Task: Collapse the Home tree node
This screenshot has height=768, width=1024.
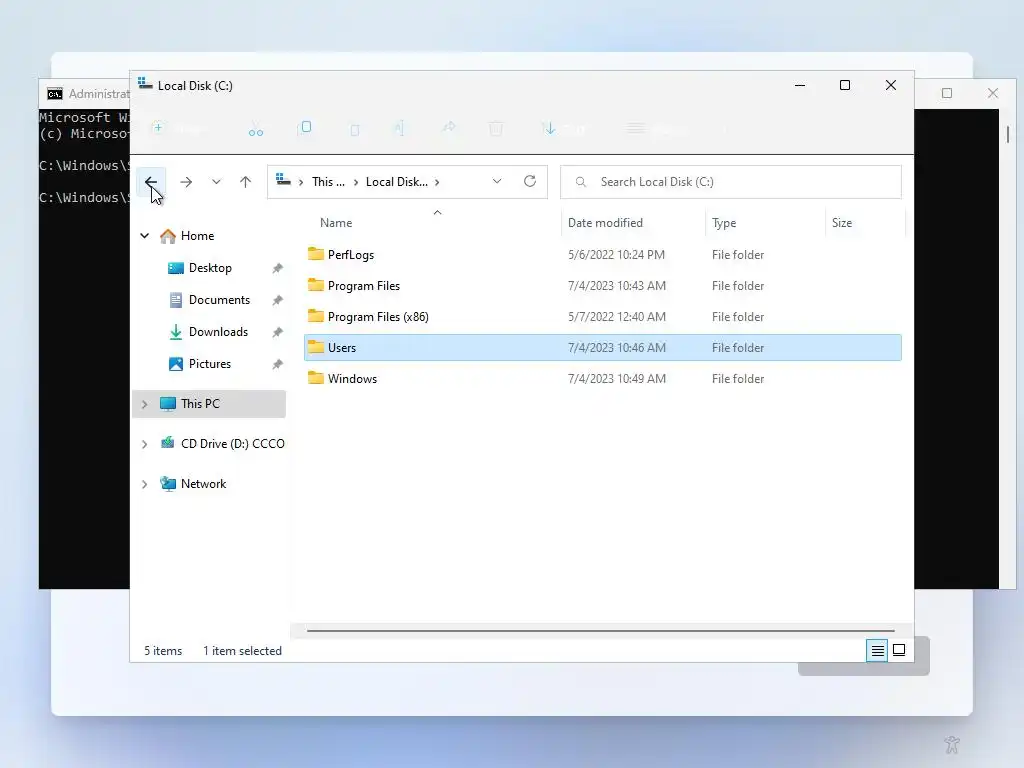Action: coord(144,236)
